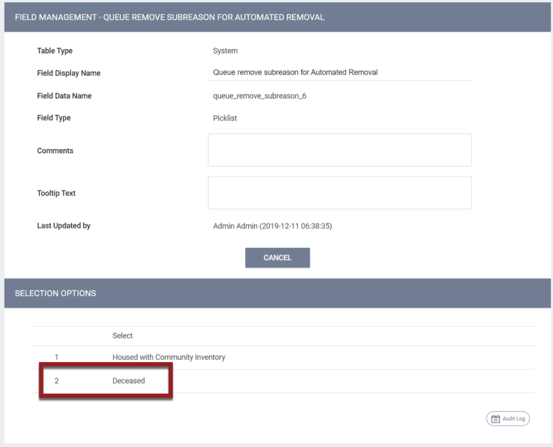Click the Last Updated by Admin value
Screen dimensions: 553x447
pos(272,226)
